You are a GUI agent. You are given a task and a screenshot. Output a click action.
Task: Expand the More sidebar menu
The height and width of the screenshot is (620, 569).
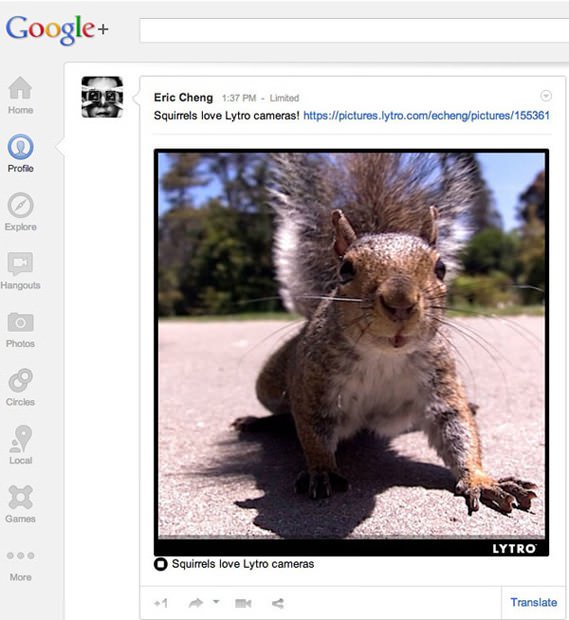pyautogui.click(x=20, y=565)
